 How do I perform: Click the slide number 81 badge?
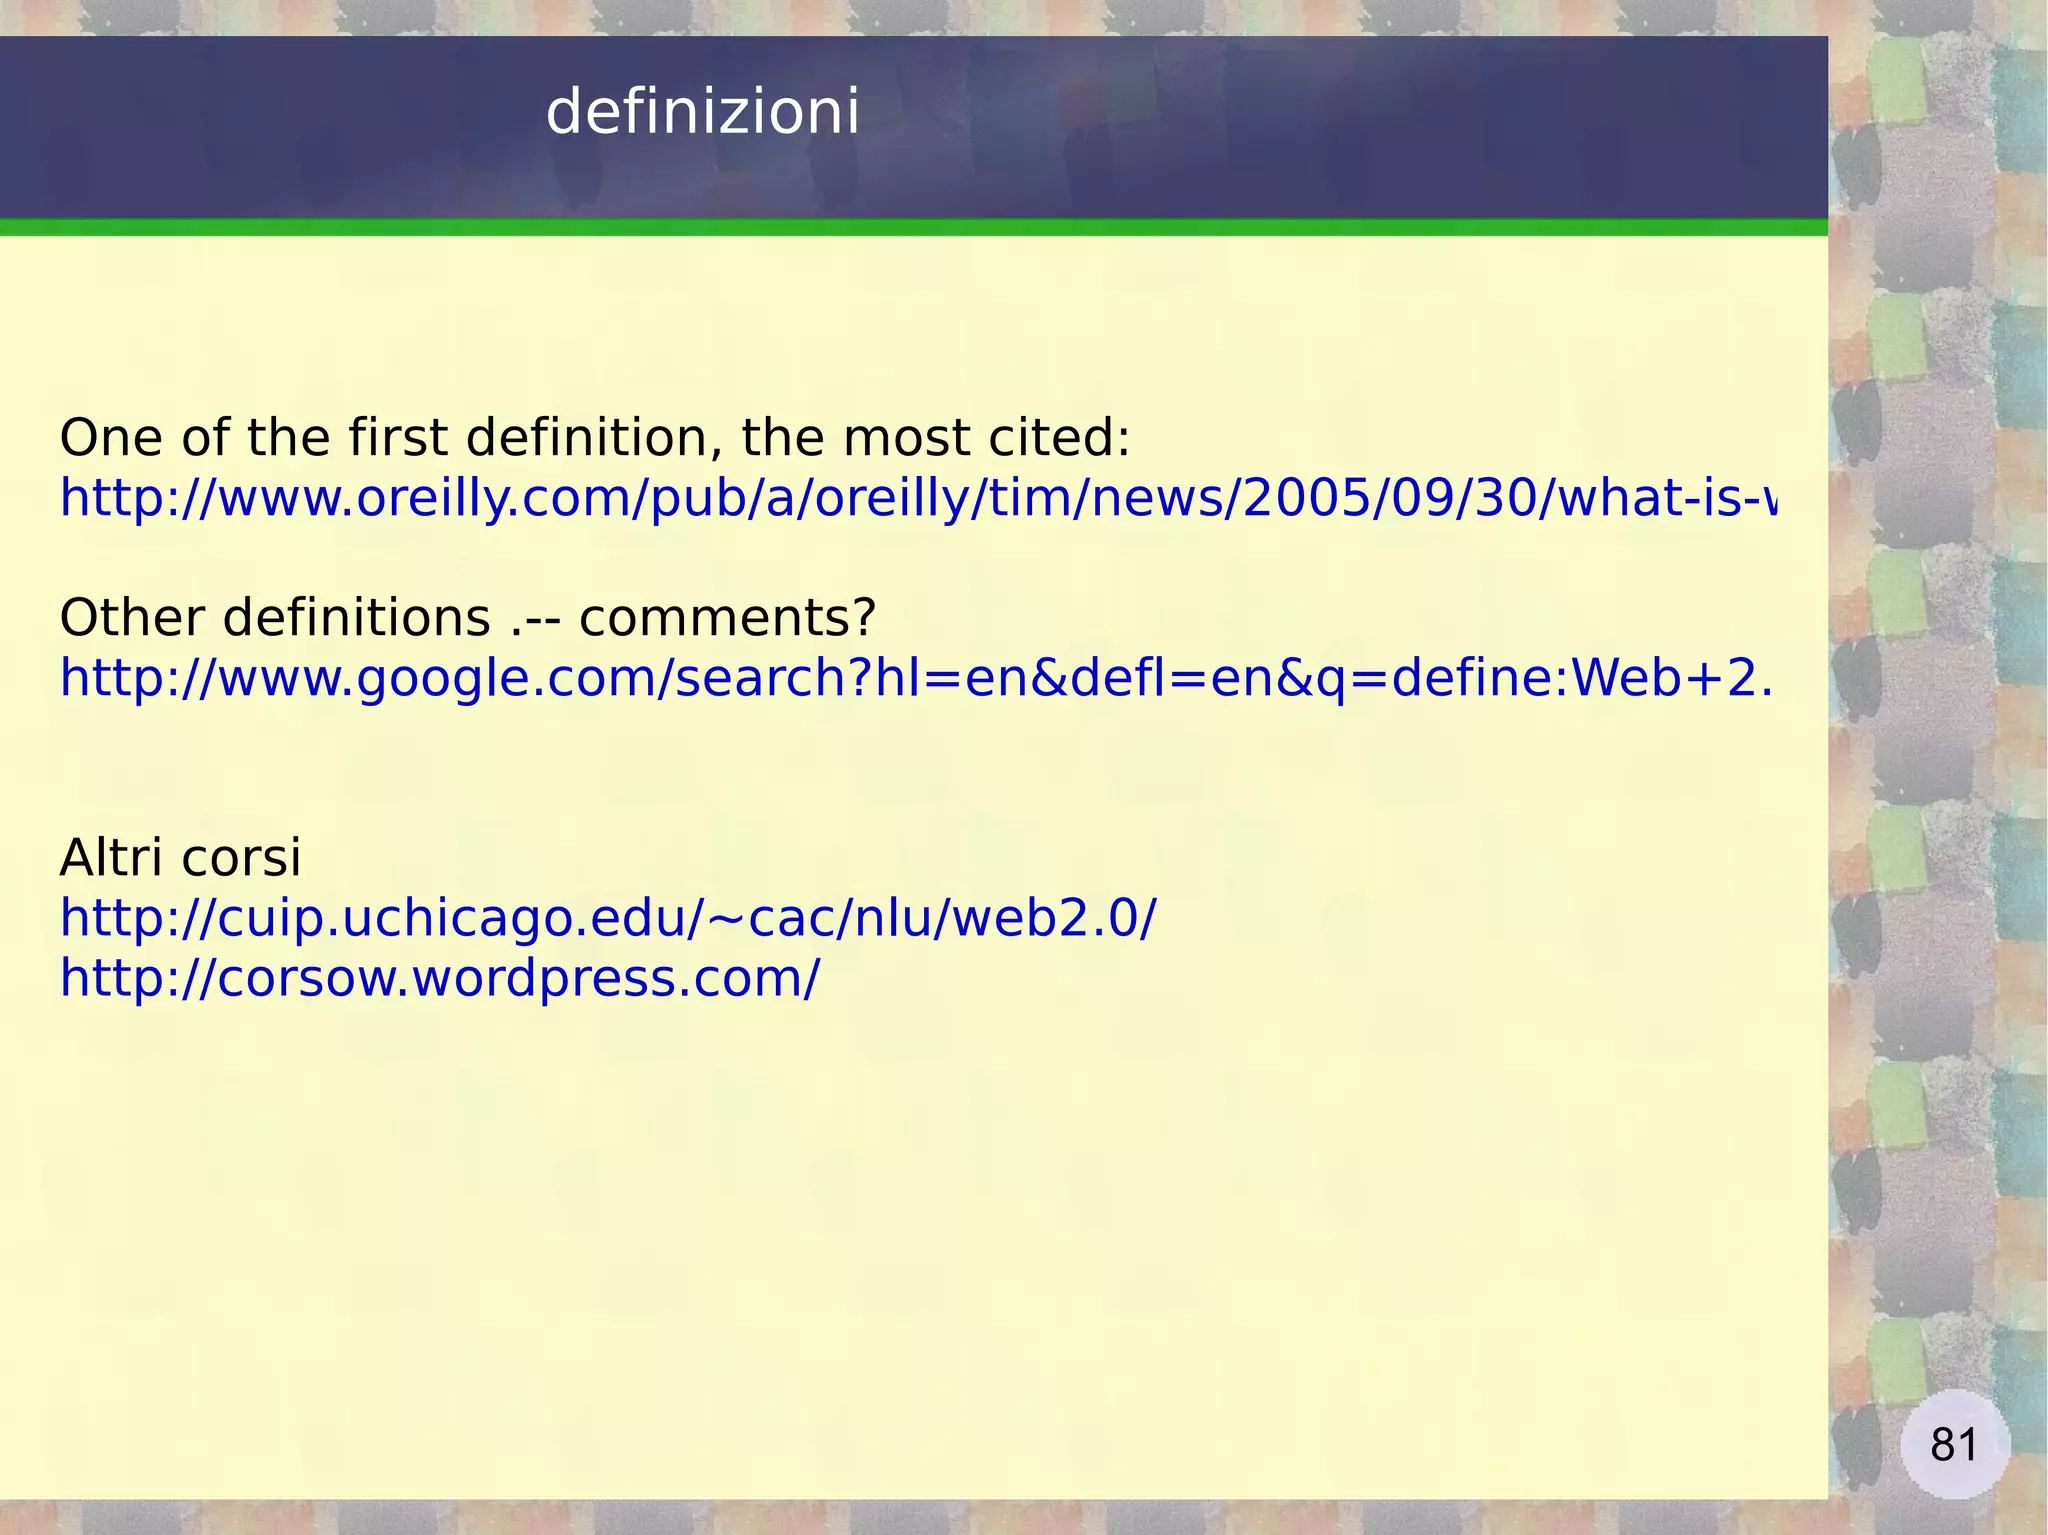click(x=1954, y=1445)
